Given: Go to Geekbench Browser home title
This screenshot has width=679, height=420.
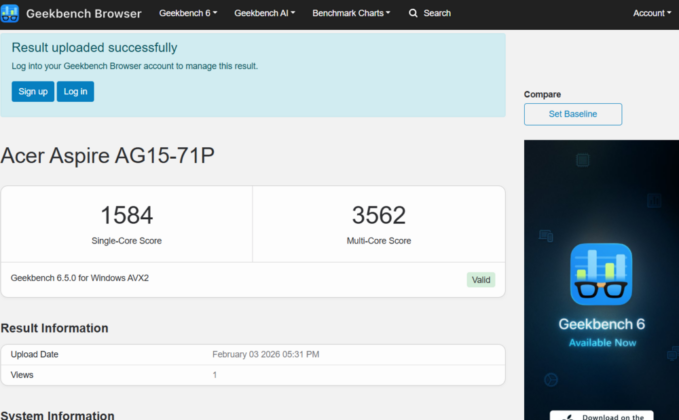Looking at the screenshot, I should pos(84,13).
